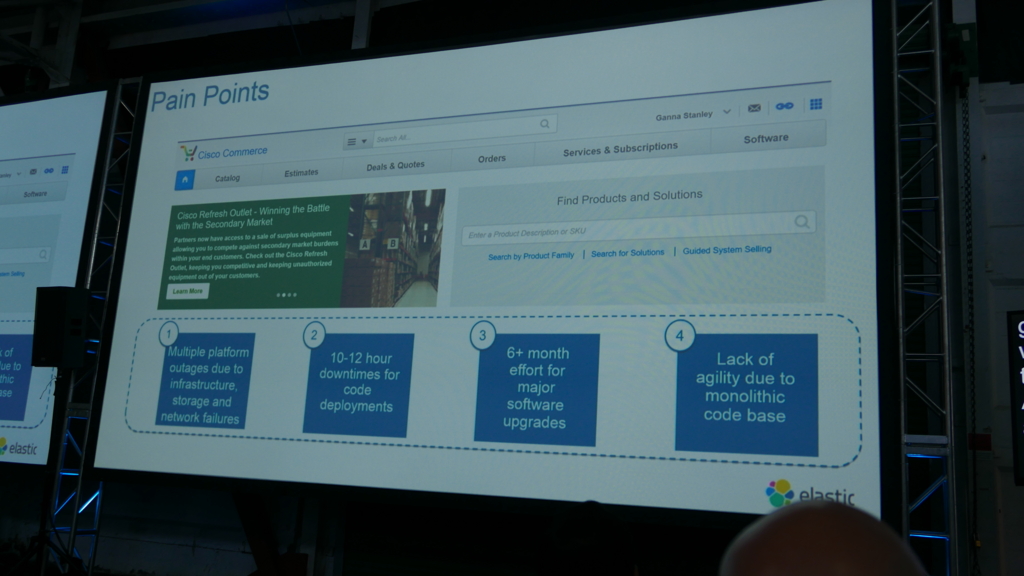Click the banner carousel dots

[x=286, y=295]
